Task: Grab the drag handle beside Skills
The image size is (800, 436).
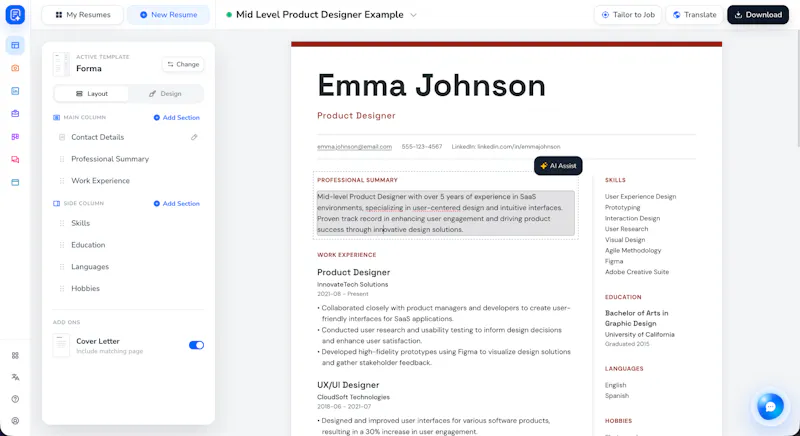Action: (62, 223)
